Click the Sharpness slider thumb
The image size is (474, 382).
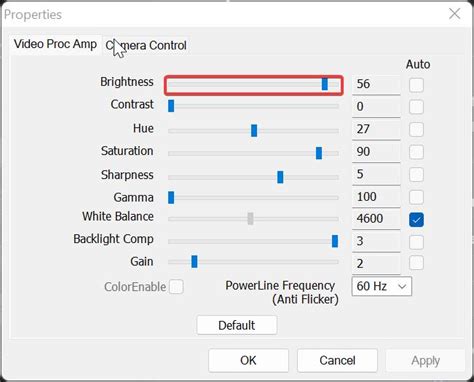280,177
